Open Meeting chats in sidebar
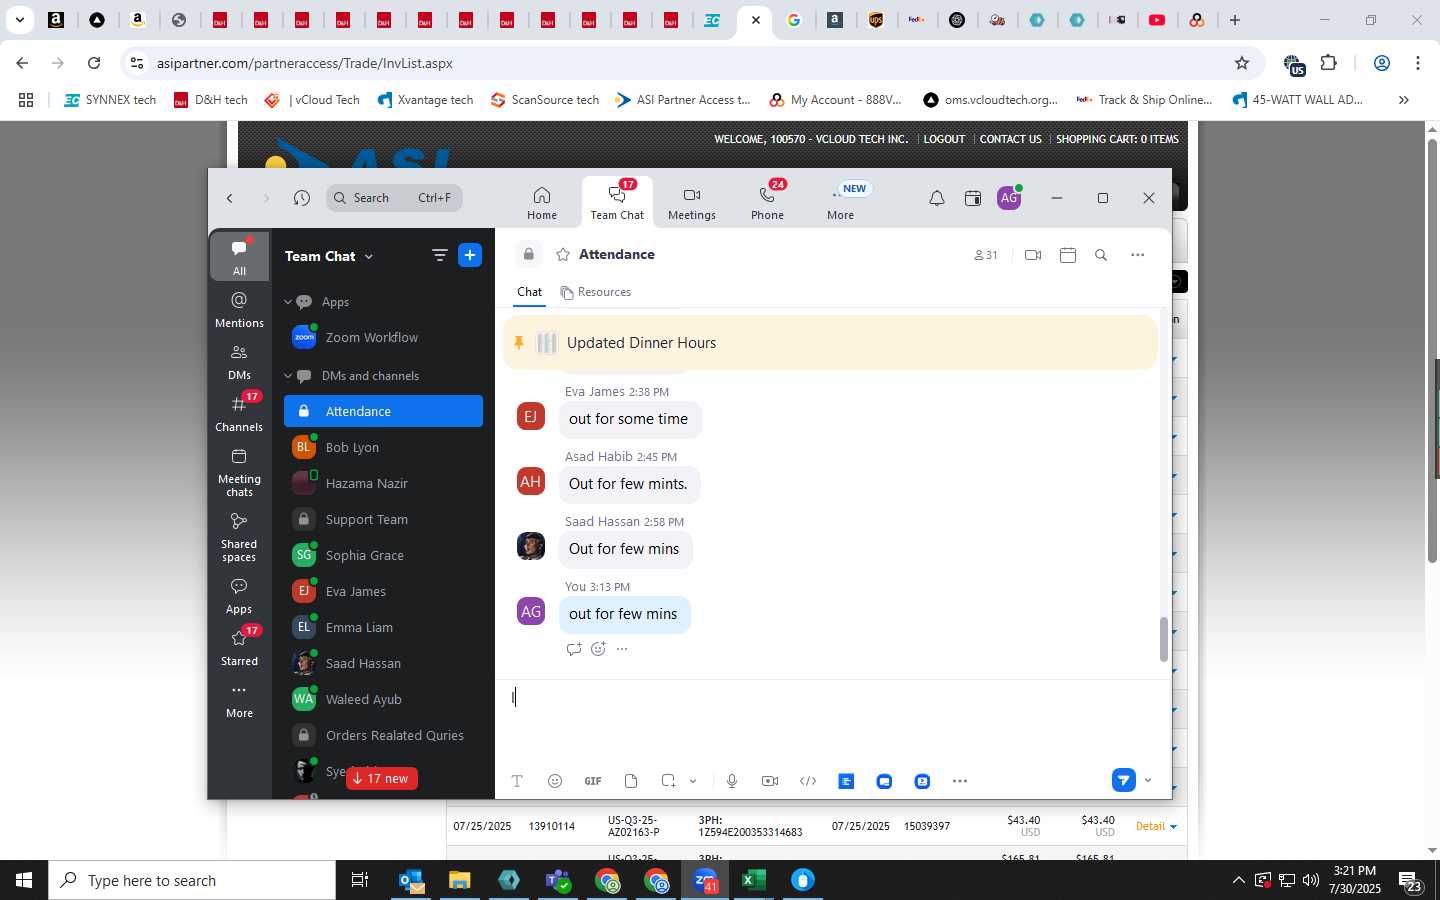The image size is (1440, 900). (x=239, y=472)
